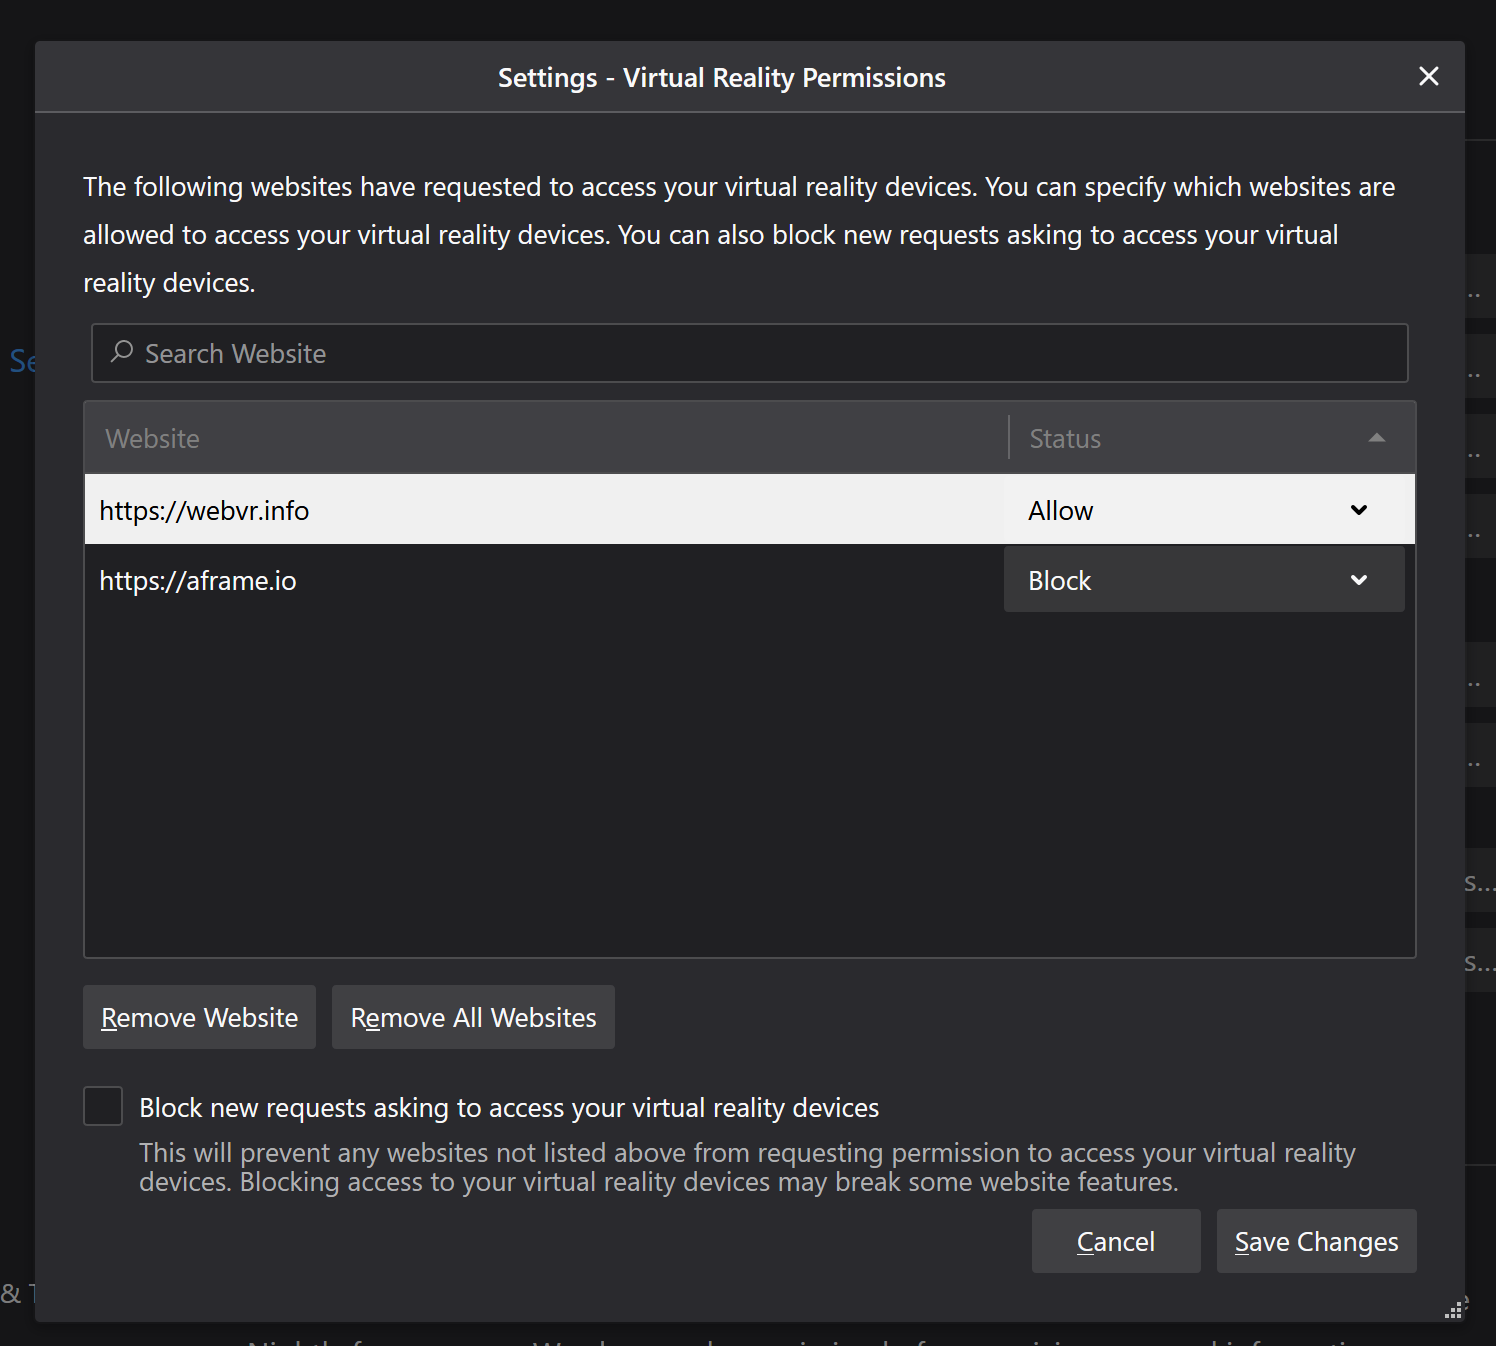
Task: Save the permission changes
Action: click(x=1315, y=1241)
